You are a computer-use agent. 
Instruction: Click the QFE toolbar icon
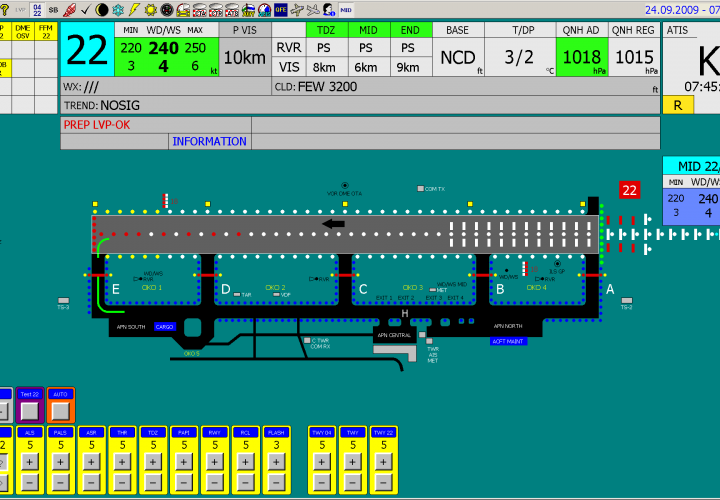tap(280, 9)
